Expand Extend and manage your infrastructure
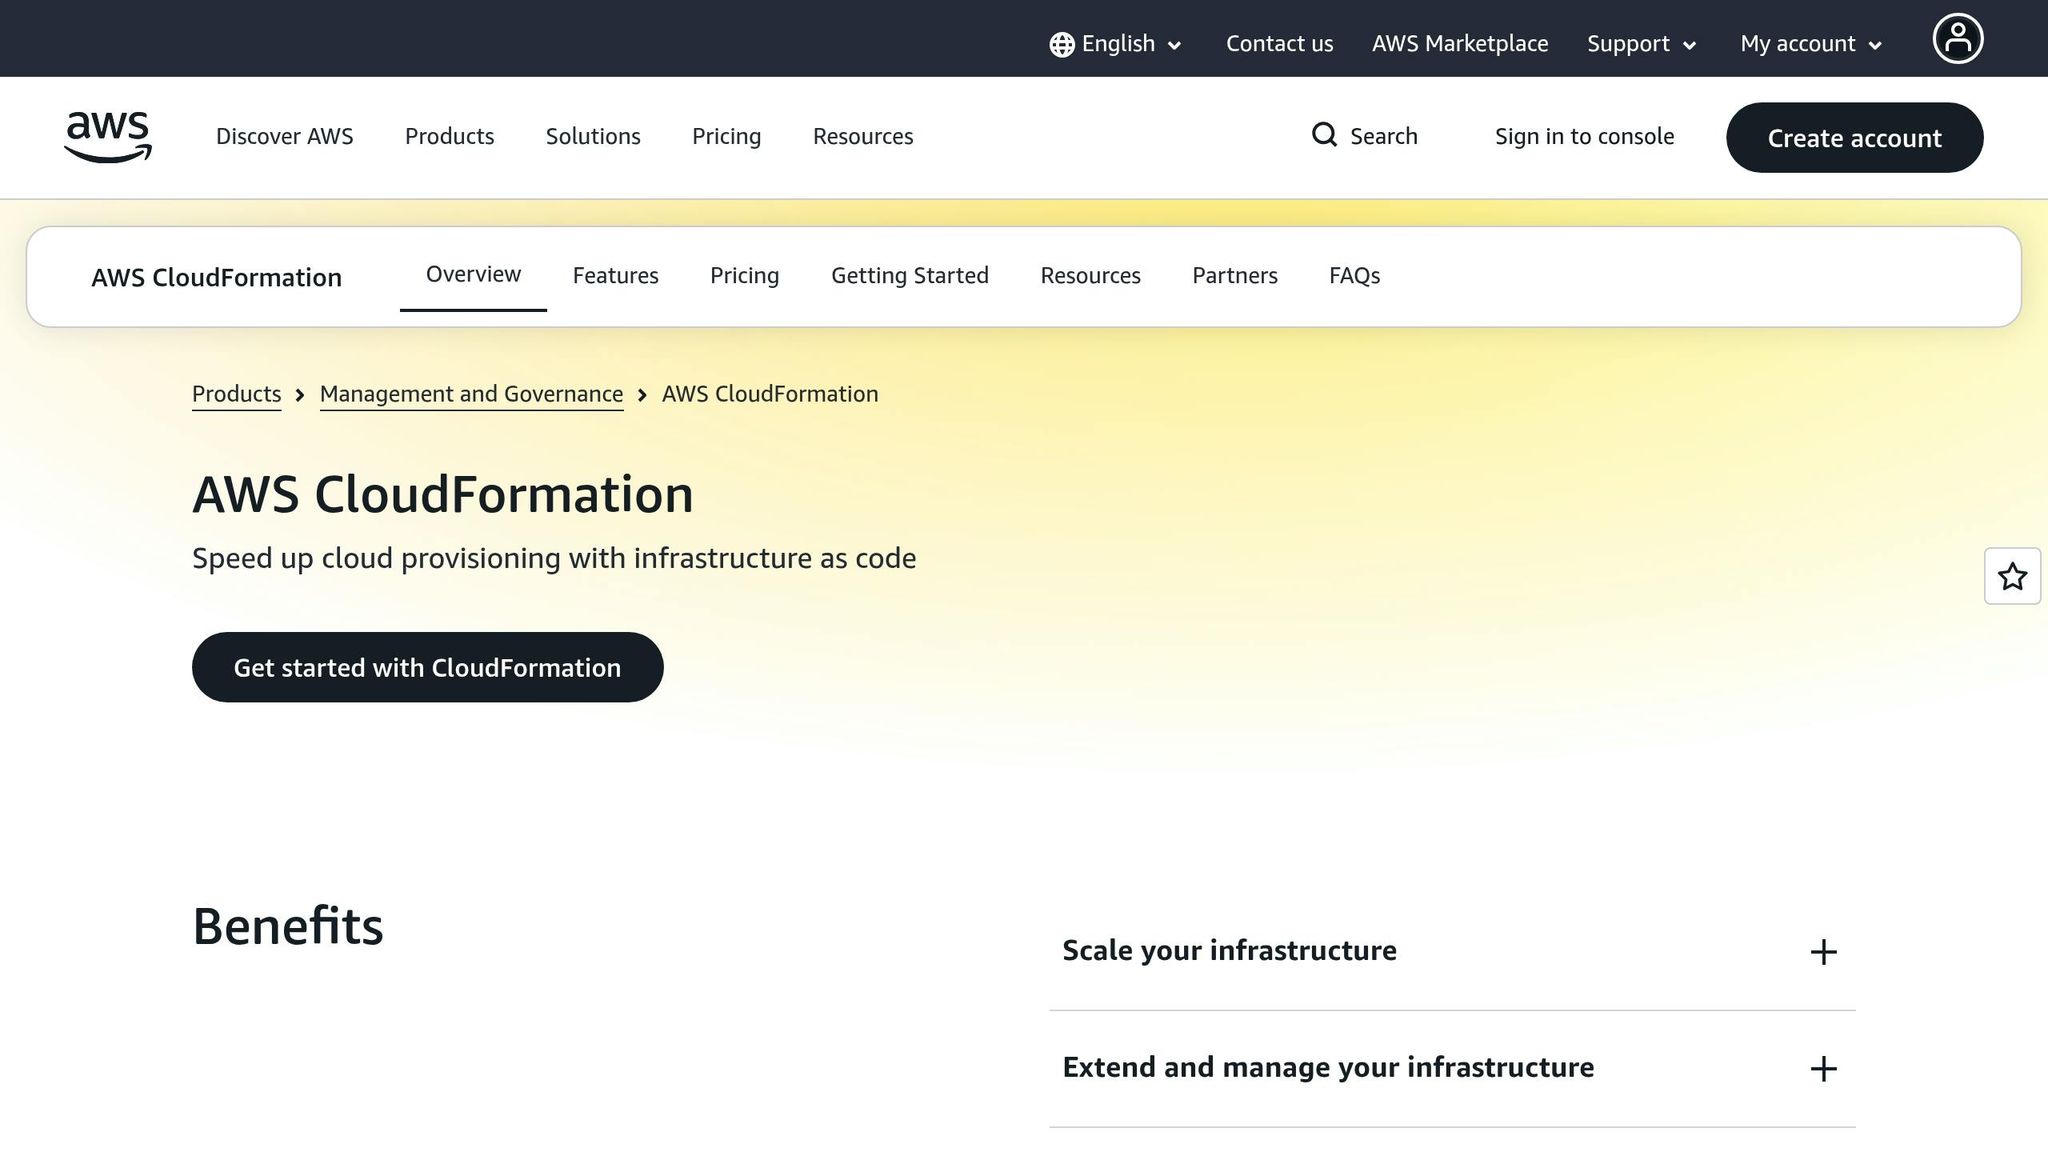This screenshot has height=1152, width=2048. click(1824, 1068)
